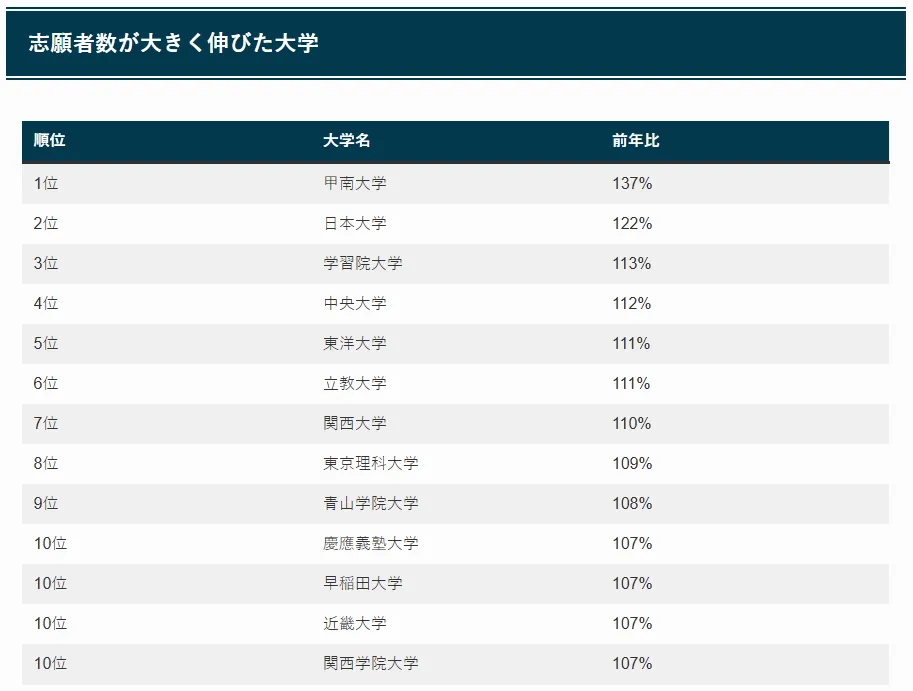Click on 慶應義塾大学 name

click(x=371, y=543)
